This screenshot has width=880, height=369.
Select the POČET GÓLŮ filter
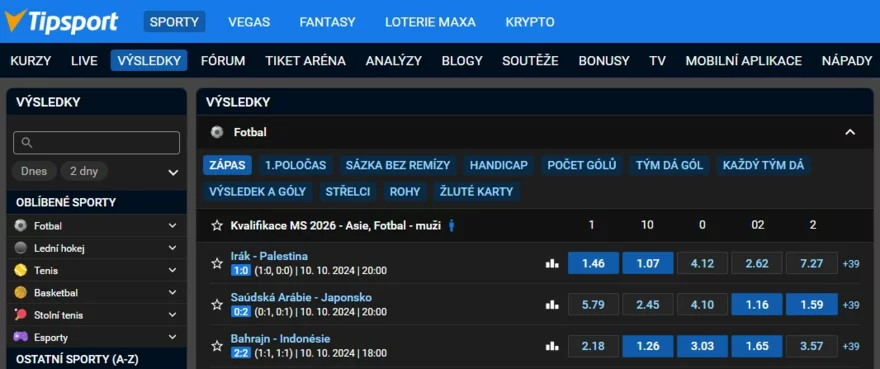point(581,165)
